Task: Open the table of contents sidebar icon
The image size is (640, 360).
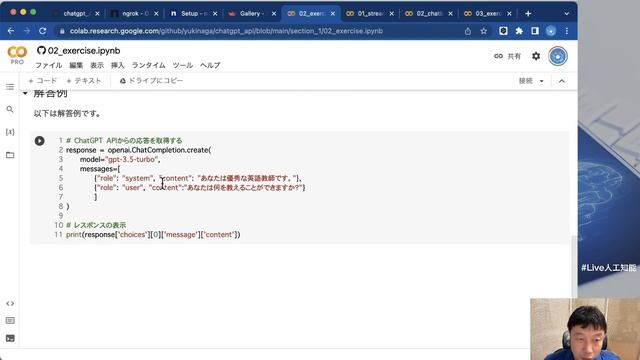Action: tap(10, 87)
